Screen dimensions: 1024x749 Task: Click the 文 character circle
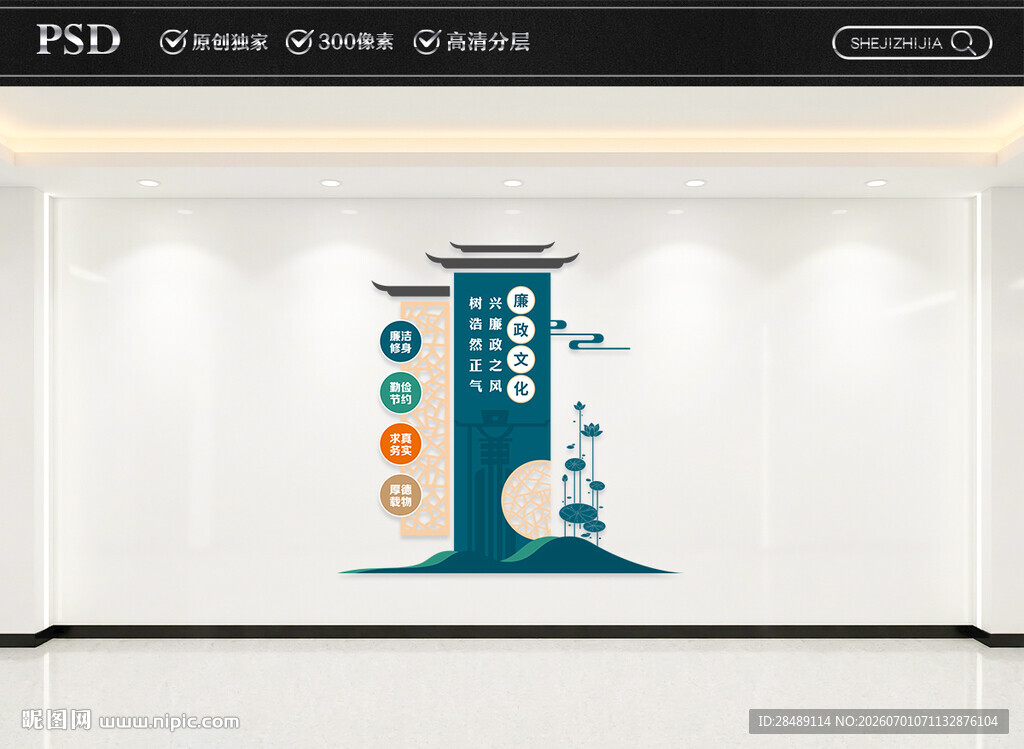[x=520, y=359]
